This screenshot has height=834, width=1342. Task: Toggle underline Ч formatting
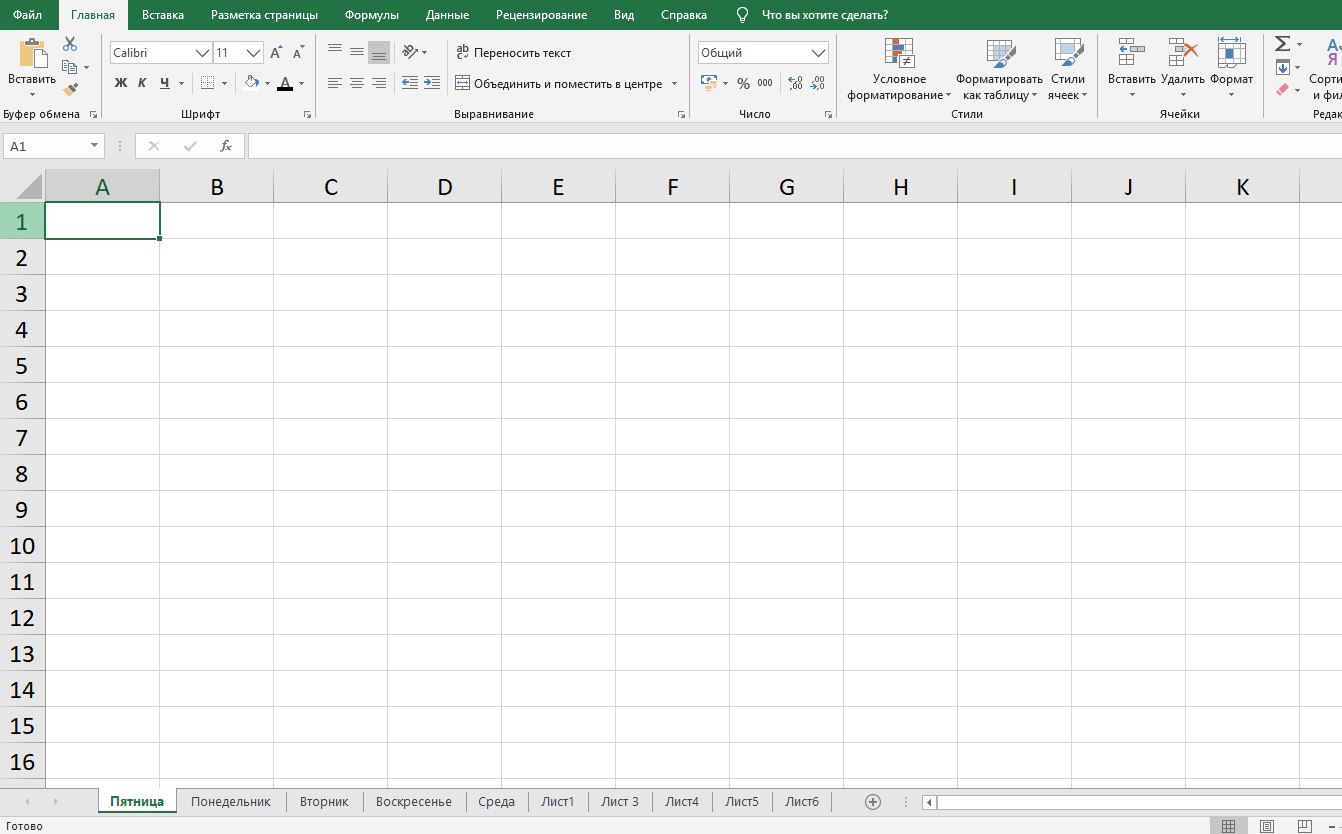[165, 83]
